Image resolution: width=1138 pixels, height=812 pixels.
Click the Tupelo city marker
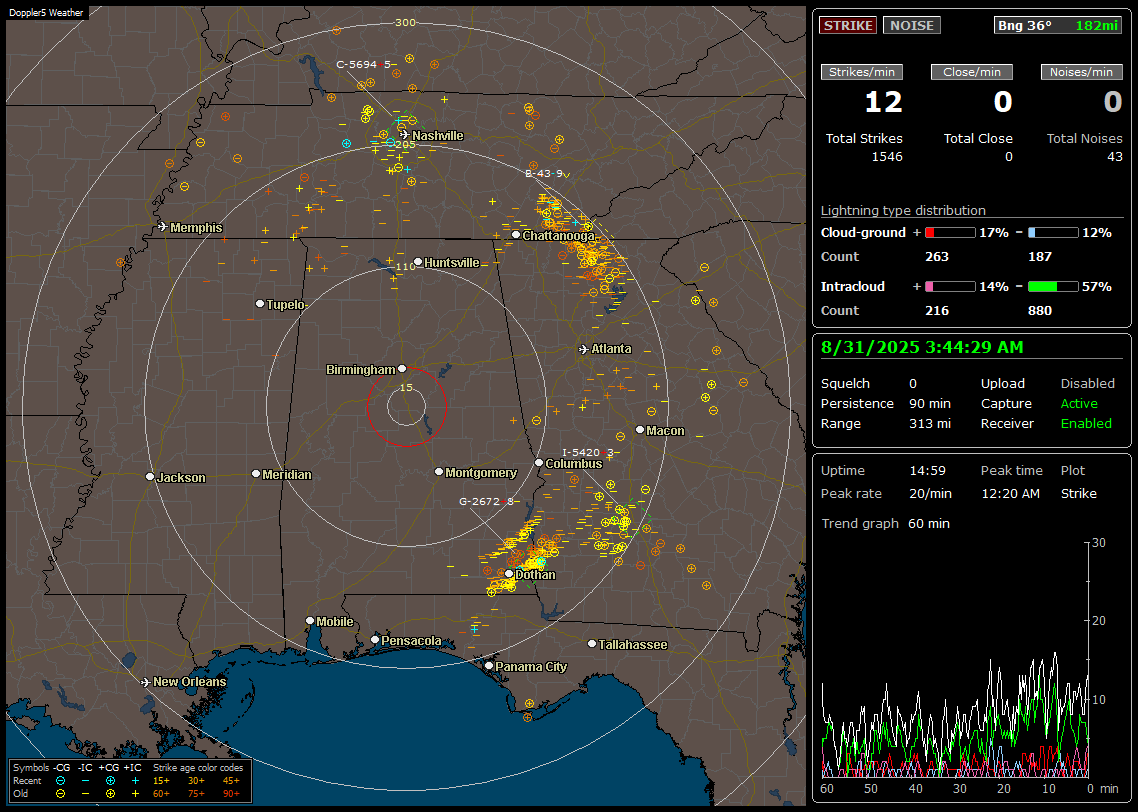point(260,303)
